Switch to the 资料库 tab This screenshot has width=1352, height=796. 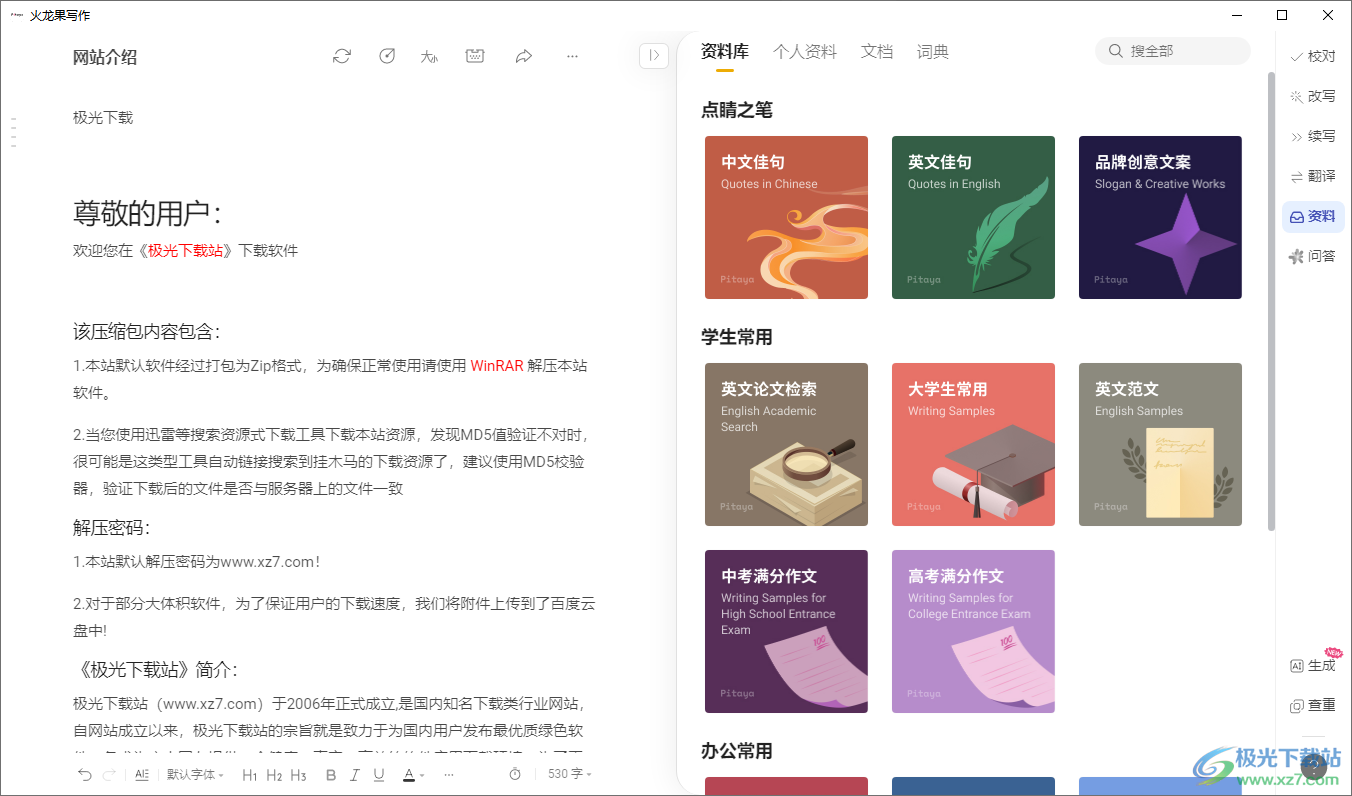pos(725,52)
